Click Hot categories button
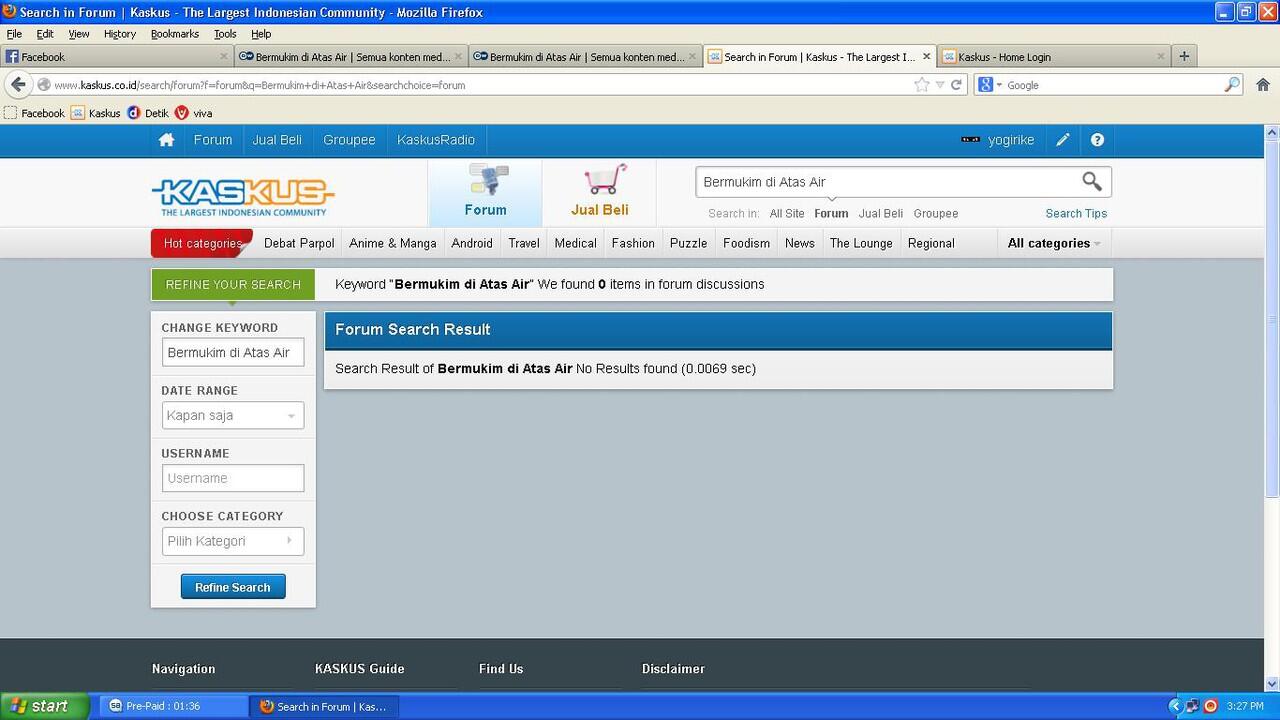 coord(202,243)
